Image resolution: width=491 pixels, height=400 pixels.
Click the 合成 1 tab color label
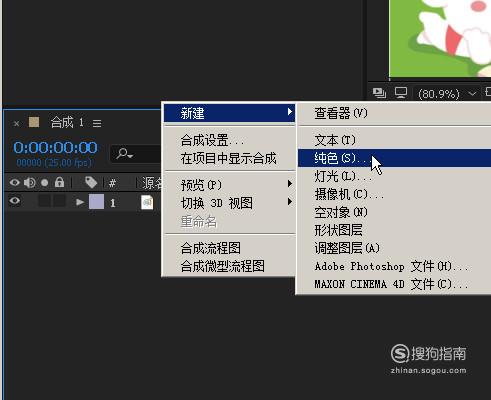tap(34, 122)
